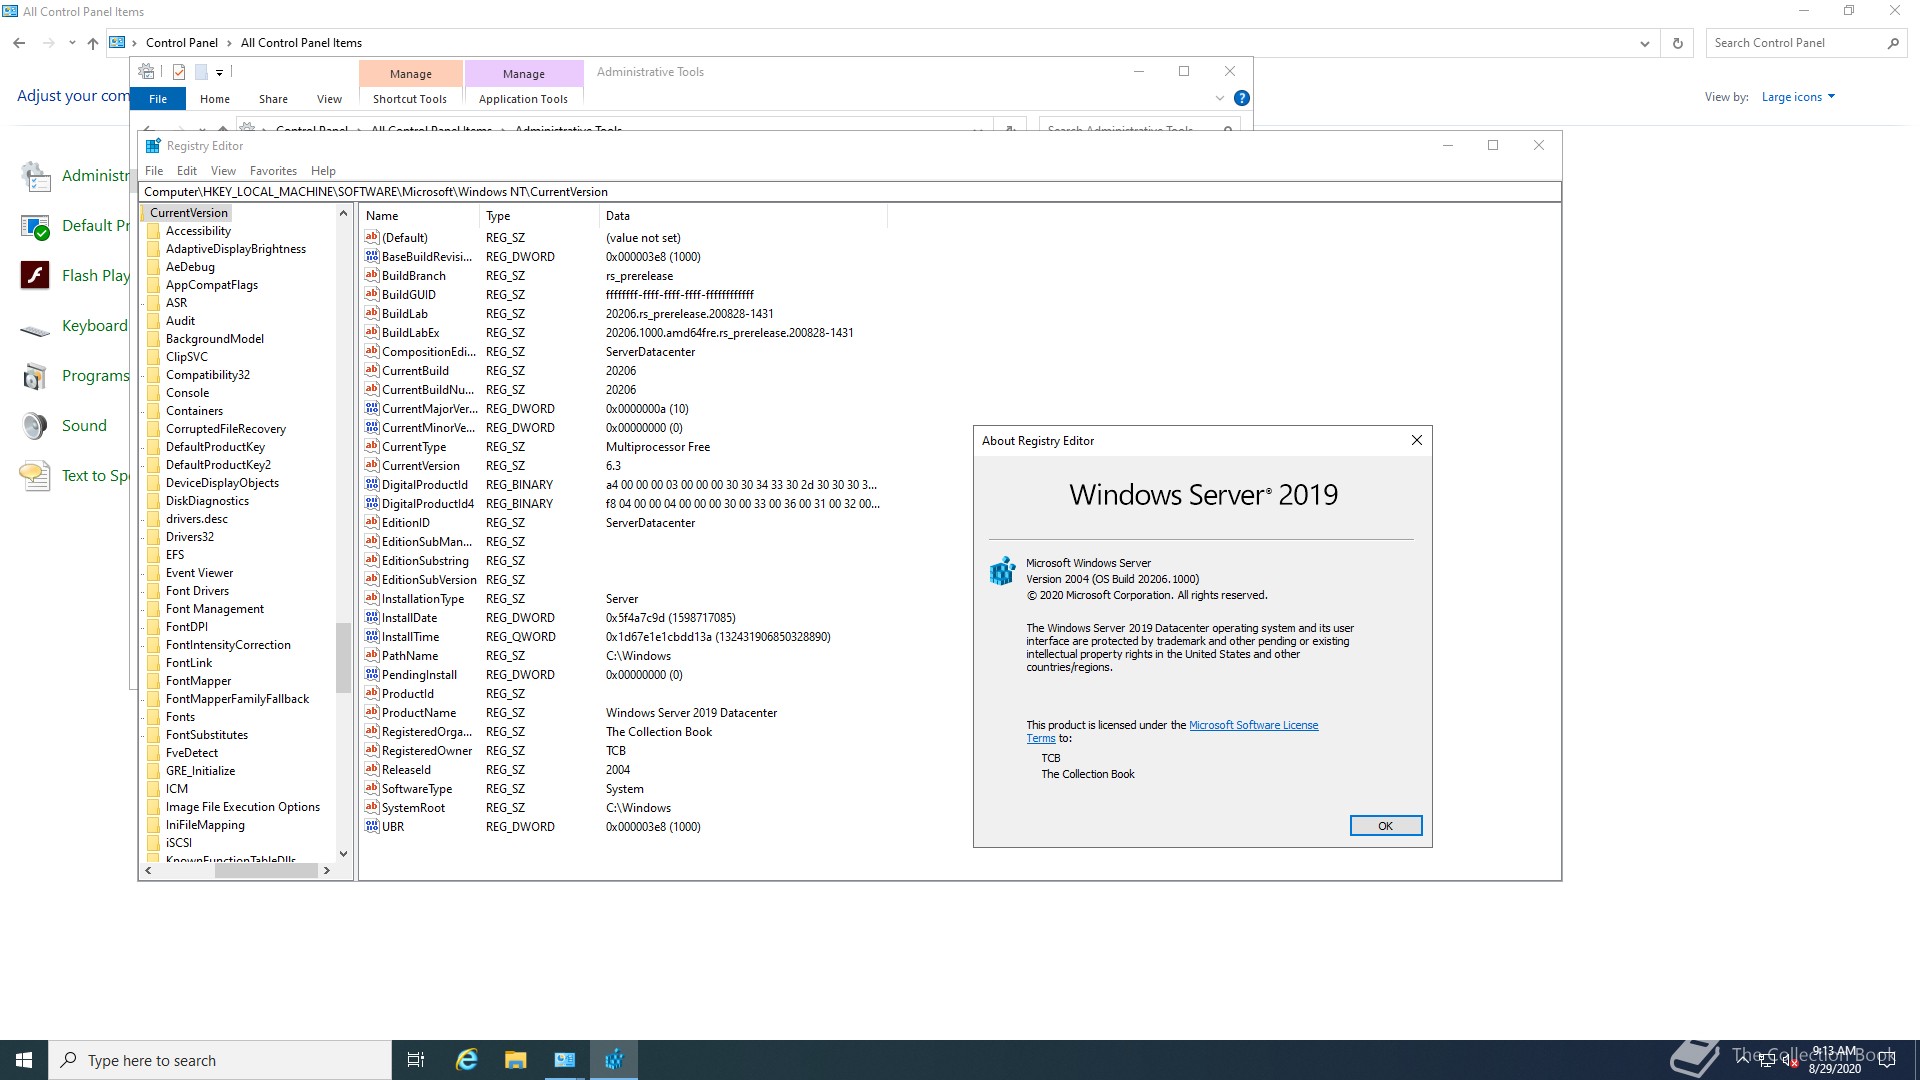Click the registry tree vertical scrollbar thumb
This screenshot has height=1080, width=1920.
[x=343, y=658]
